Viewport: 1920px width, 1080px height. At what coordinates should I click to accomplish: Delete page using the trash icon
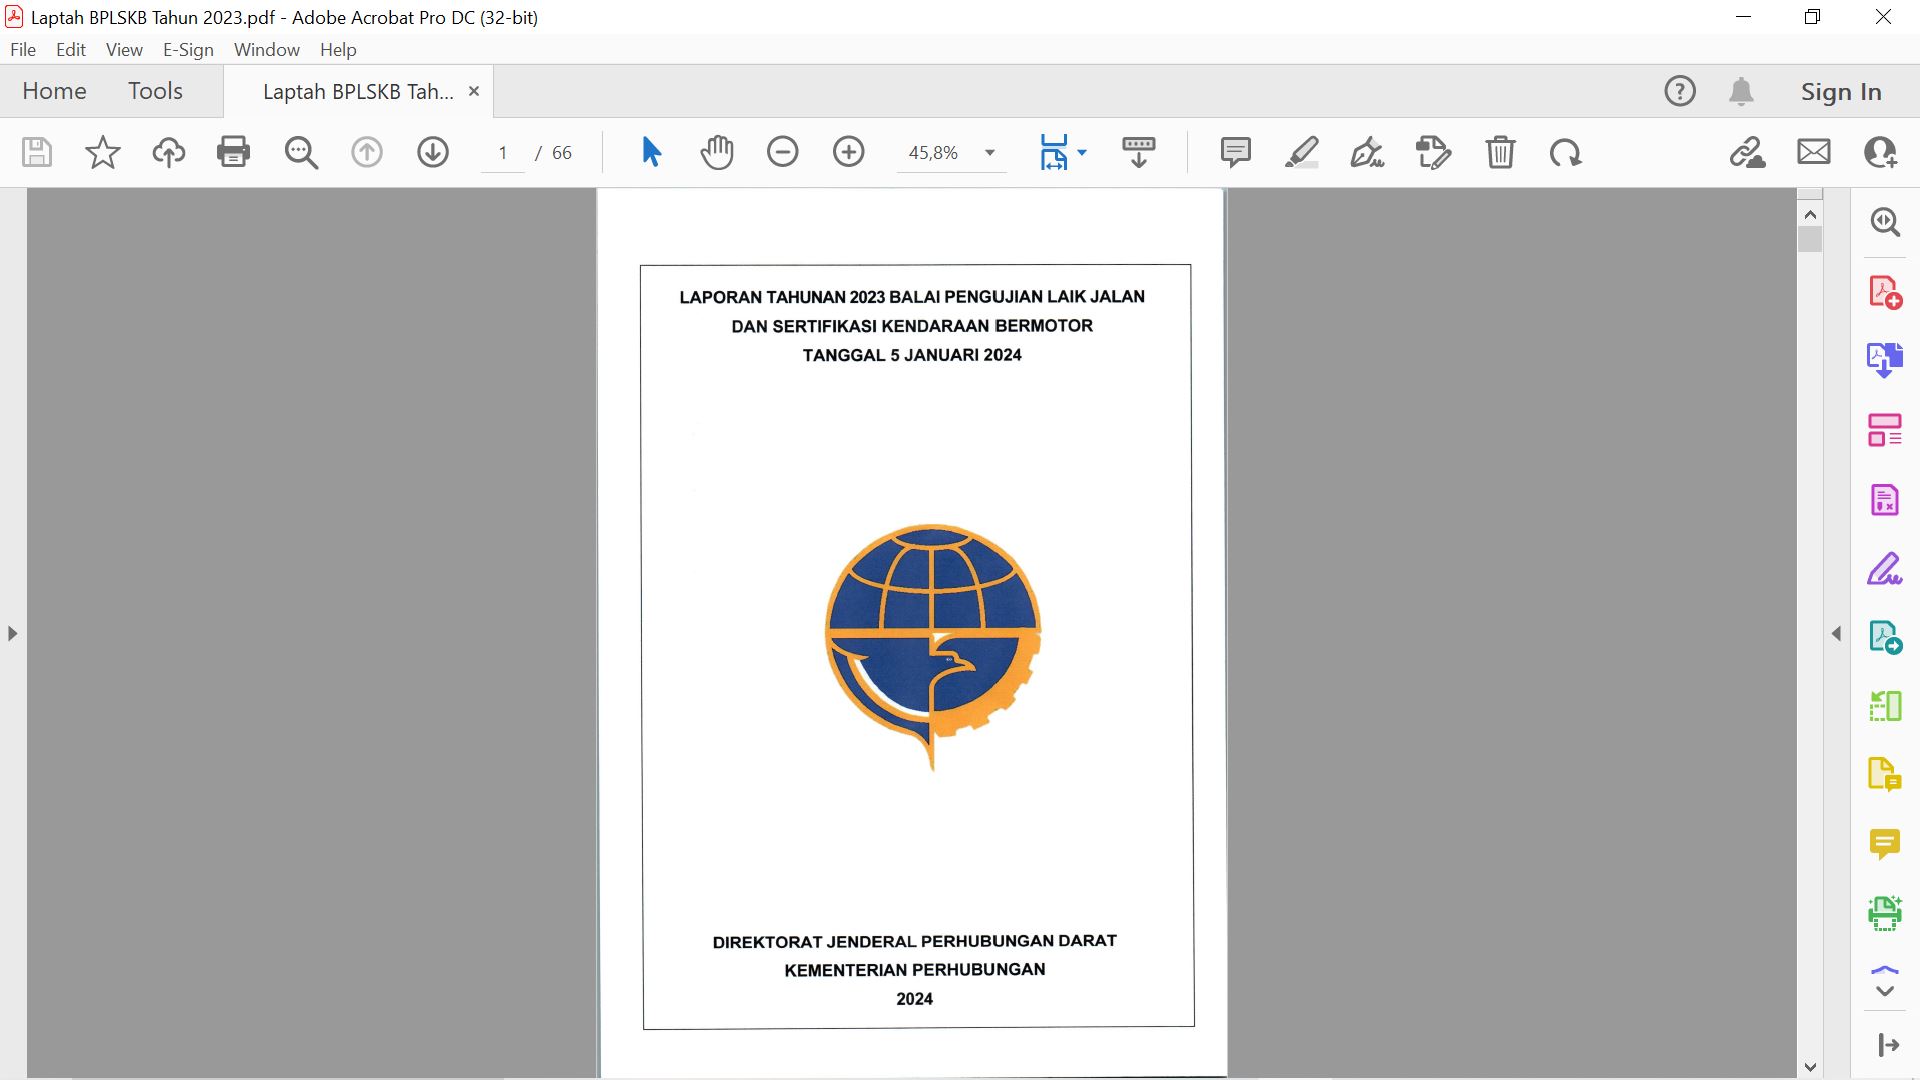tap(1500, 152)
